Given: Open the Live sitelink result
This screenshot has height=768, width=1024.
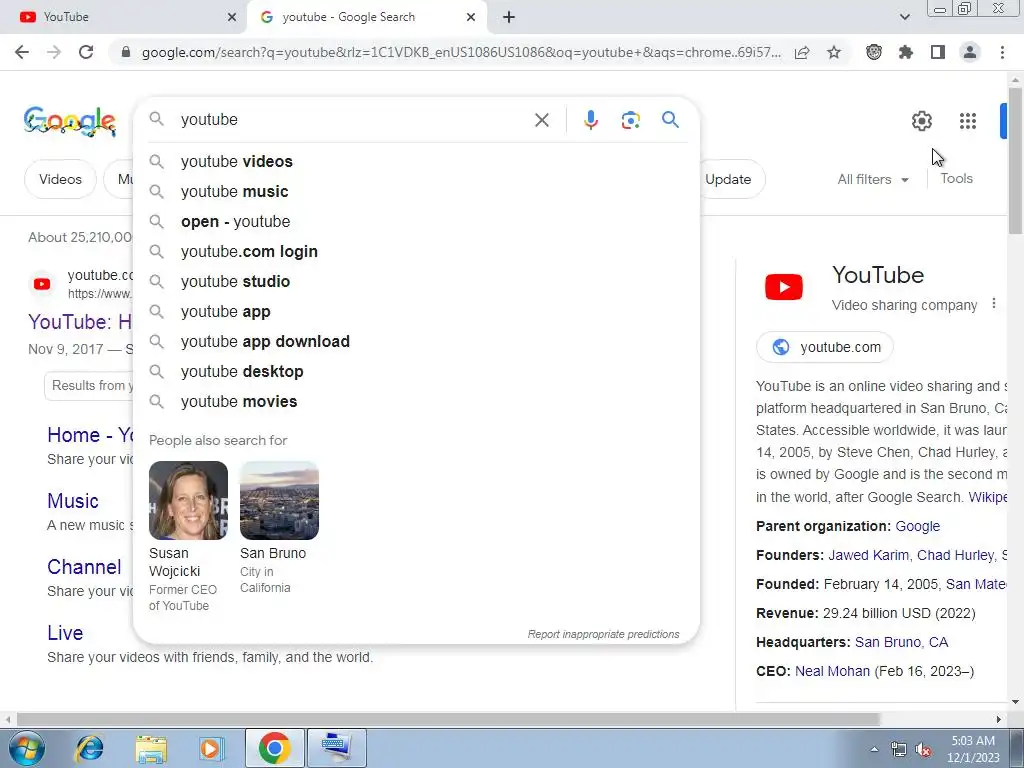Looking at the screenshot, I should (65, 633).
